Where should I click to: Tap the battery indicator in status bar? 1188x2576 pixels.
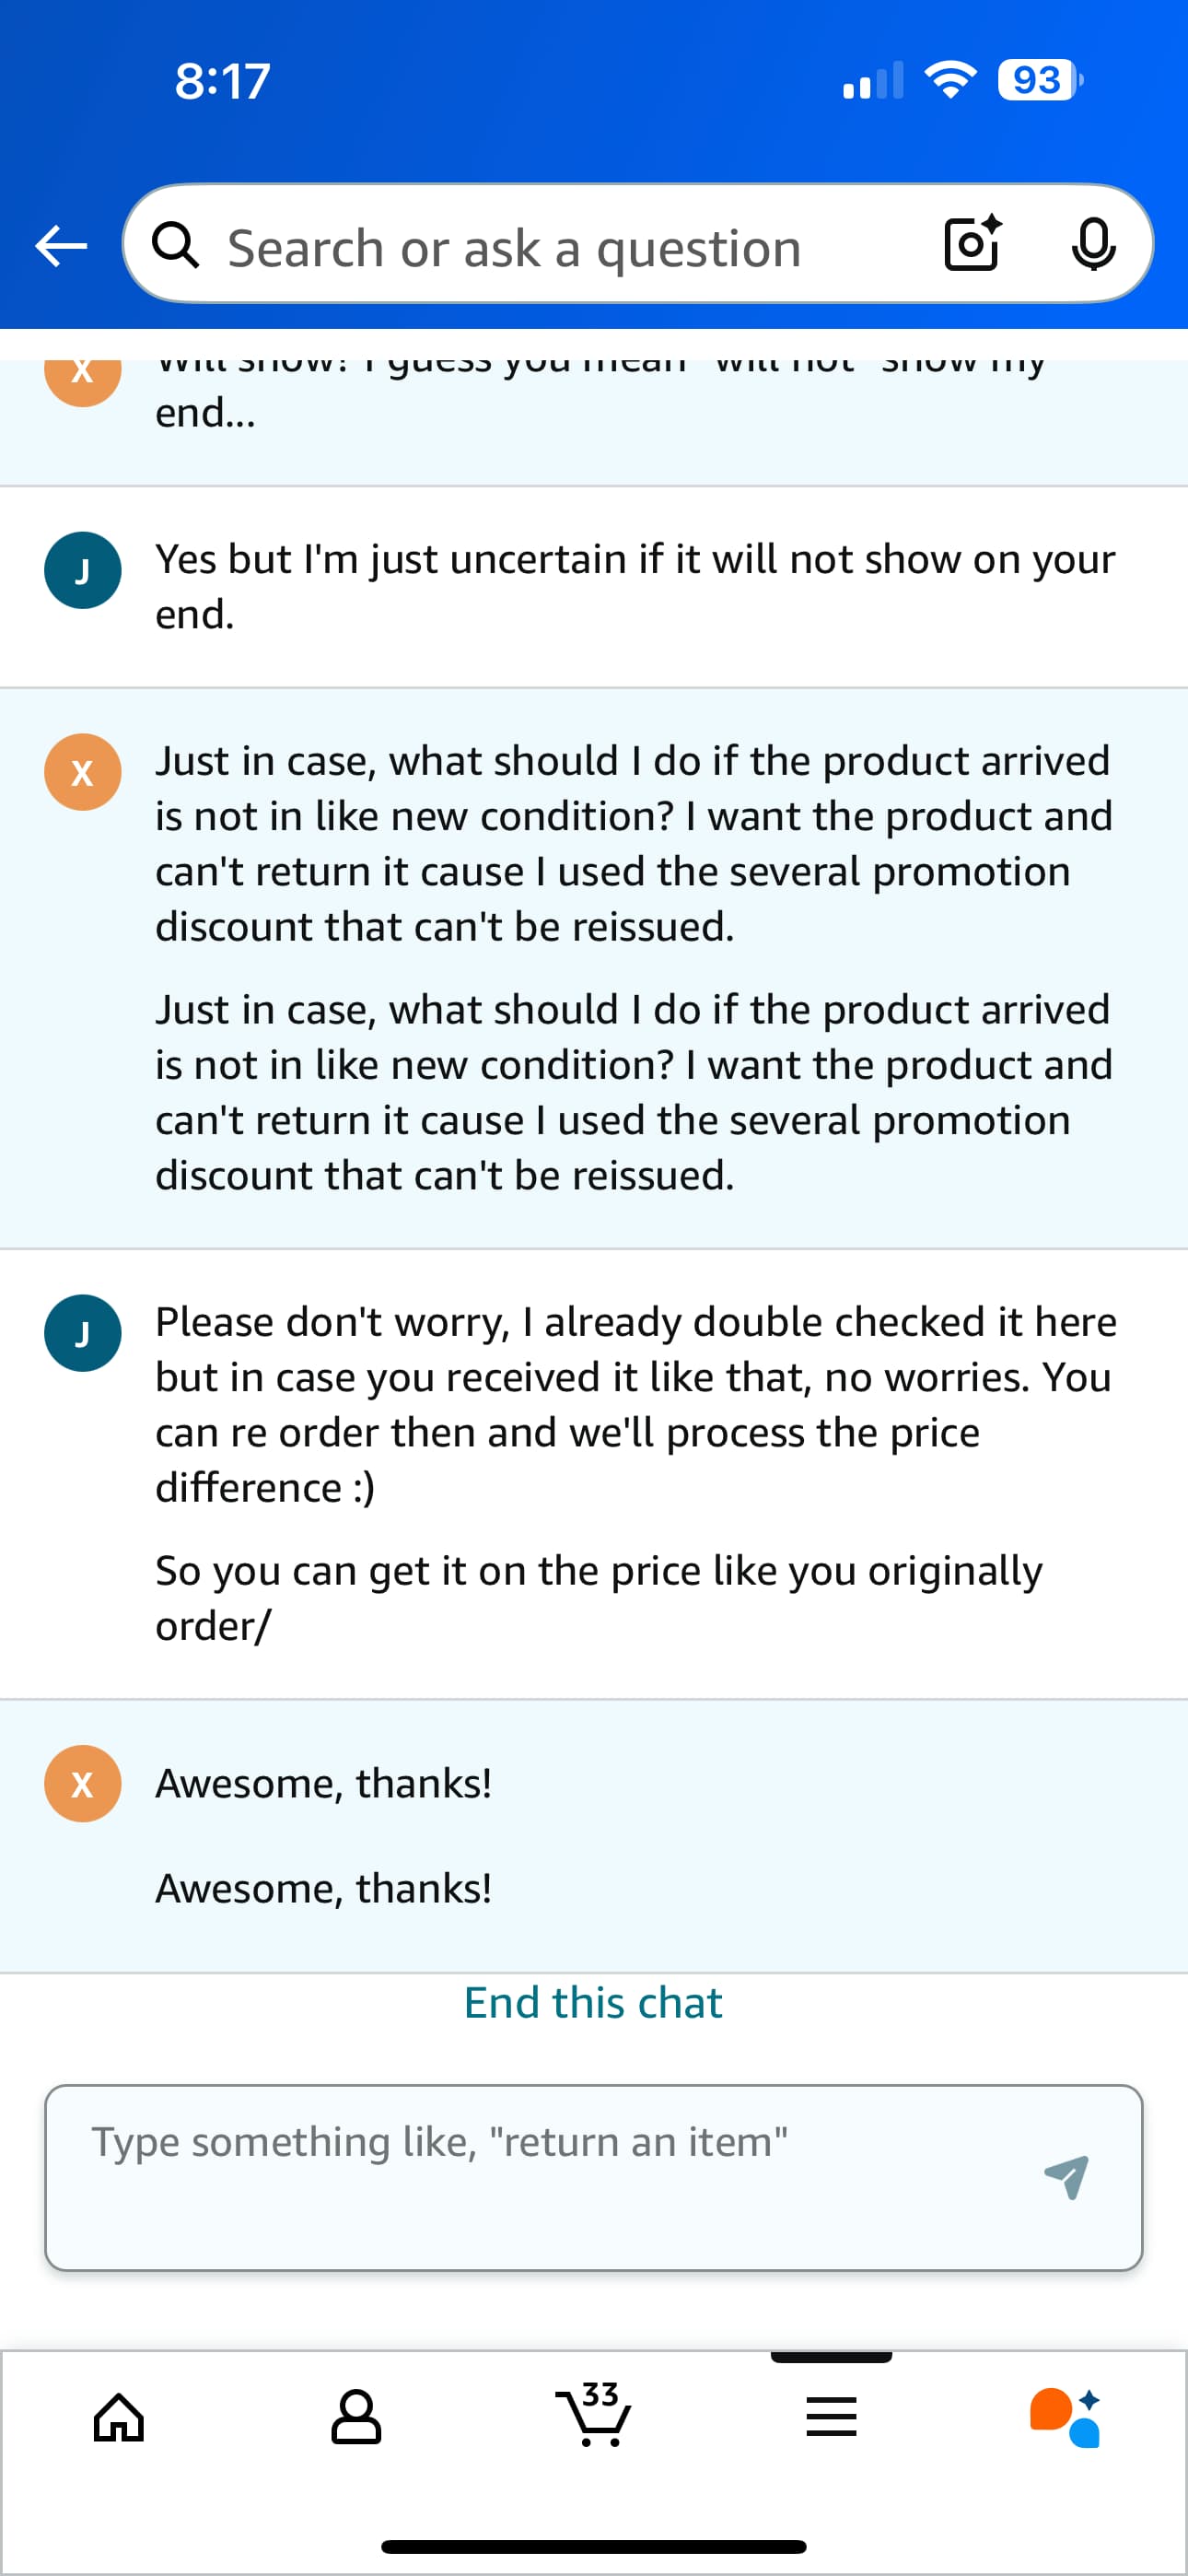click(x=1039, y=80)
